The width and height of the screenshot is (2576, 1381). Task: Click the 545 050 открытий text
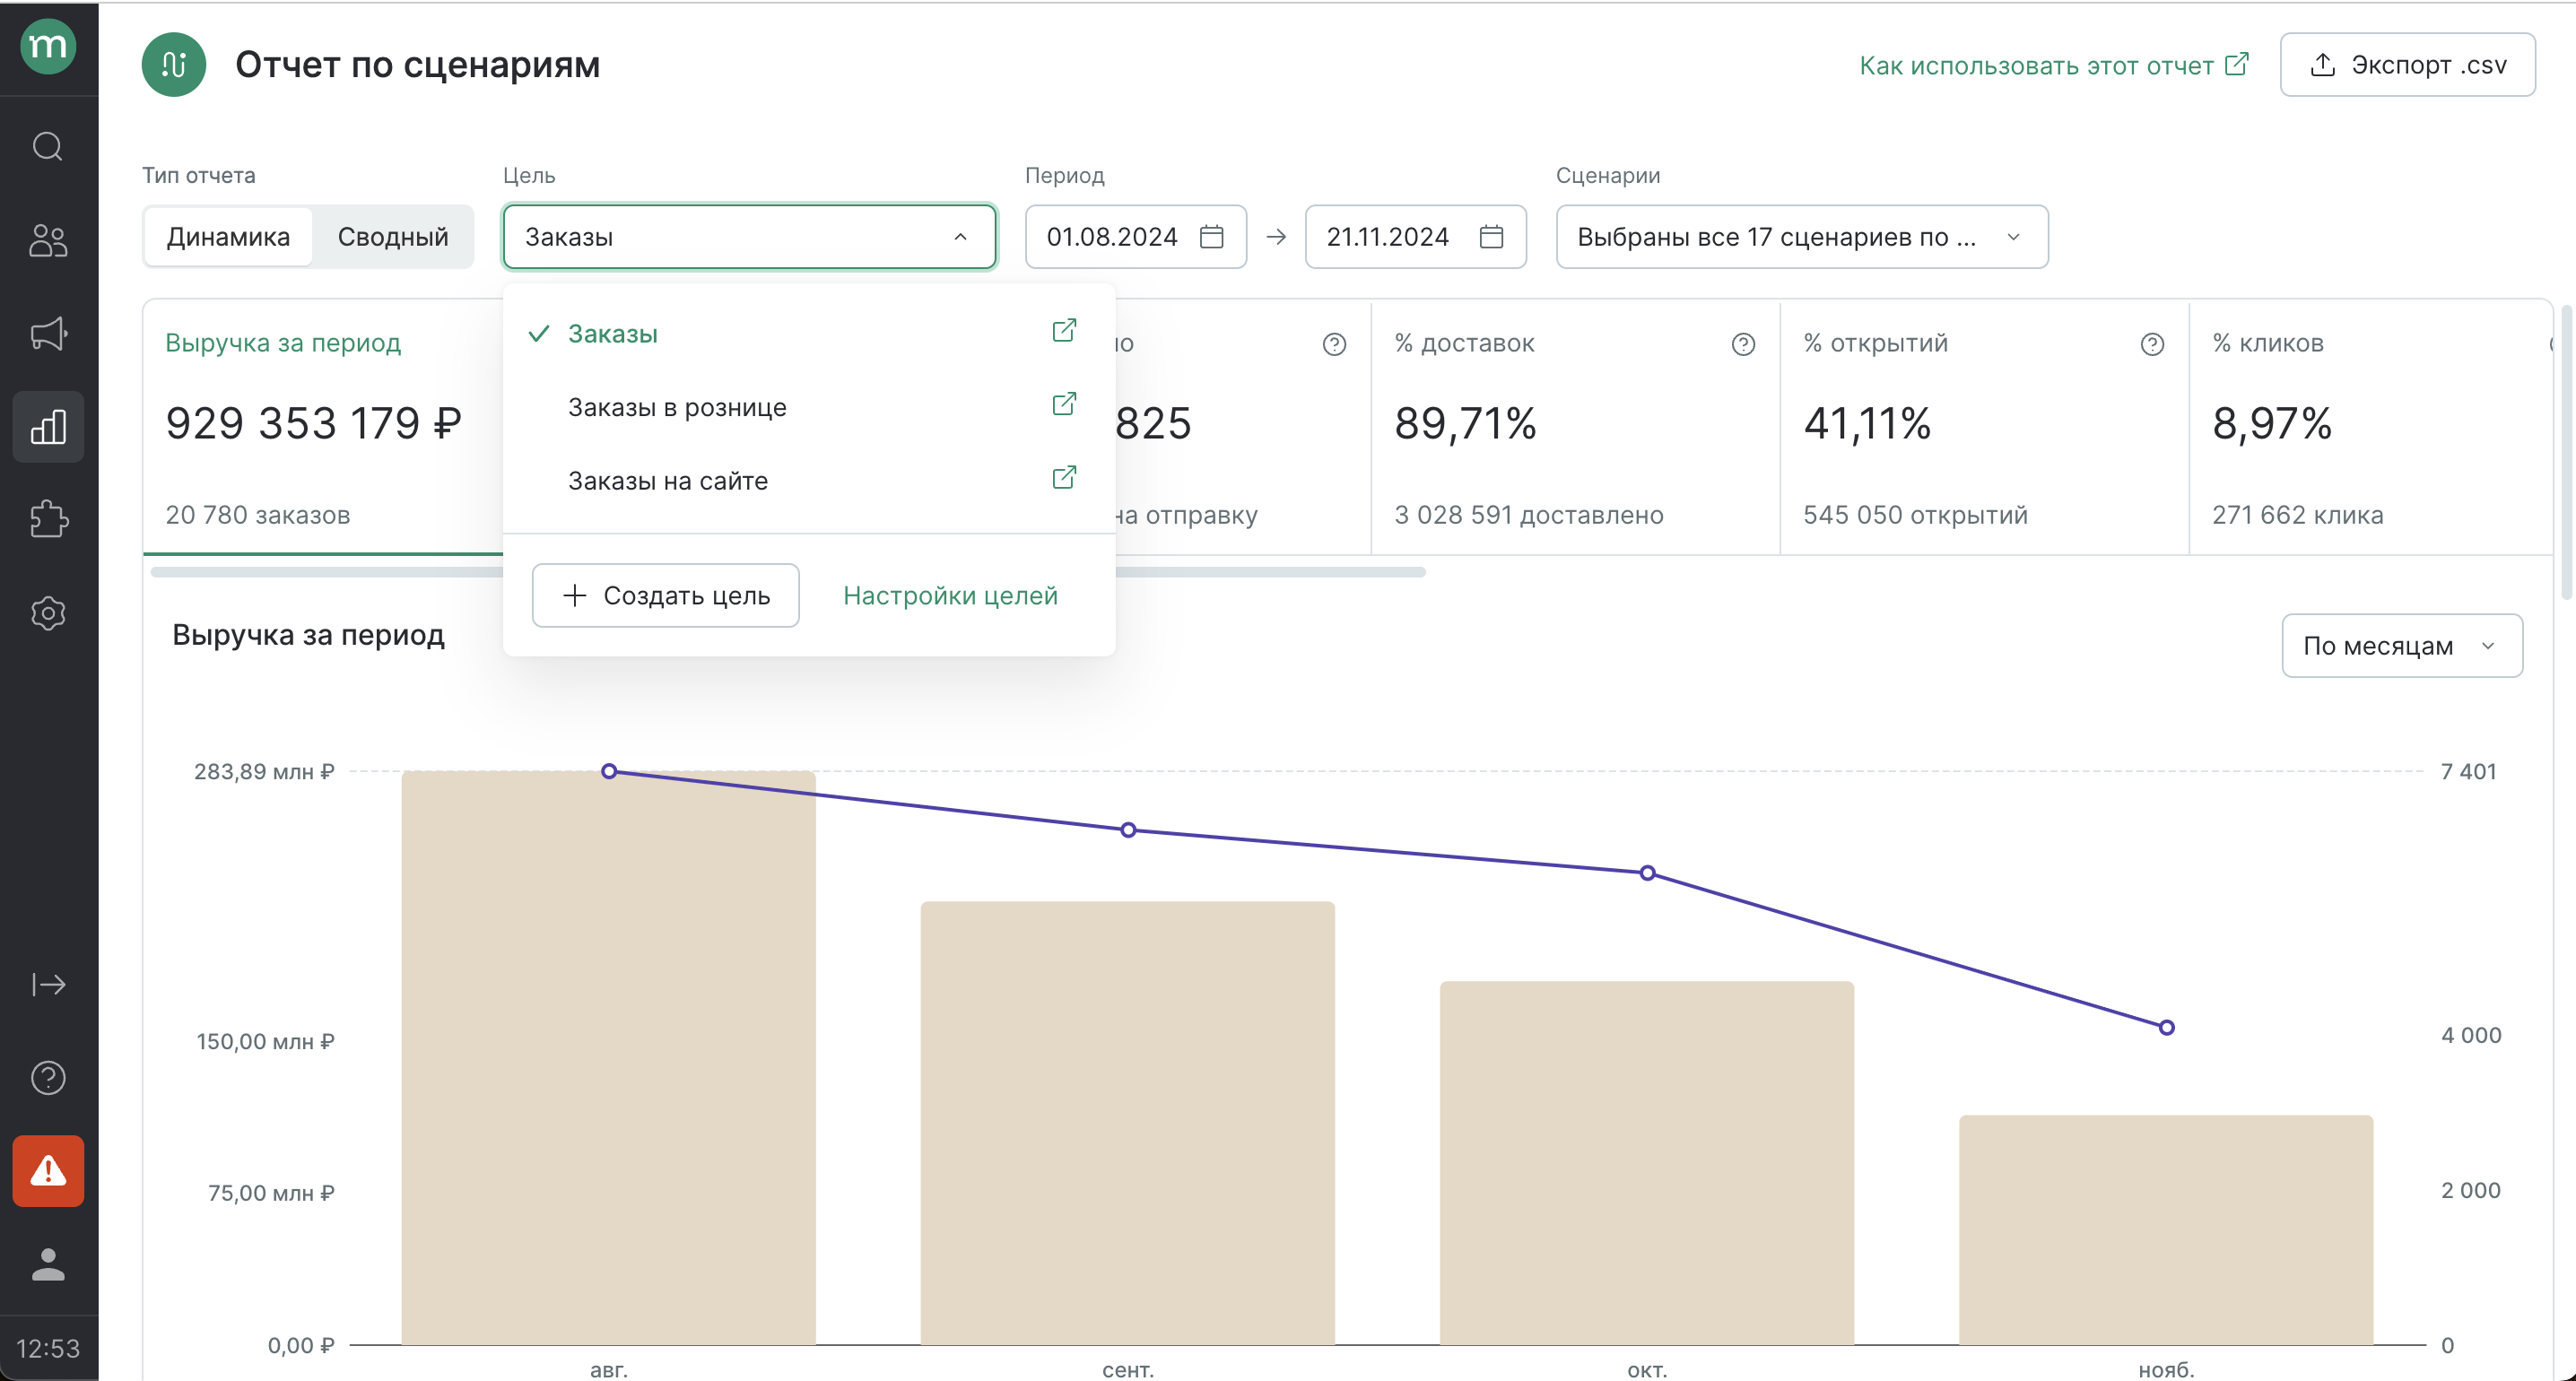pyautogui.click(x=1915, y=515)
